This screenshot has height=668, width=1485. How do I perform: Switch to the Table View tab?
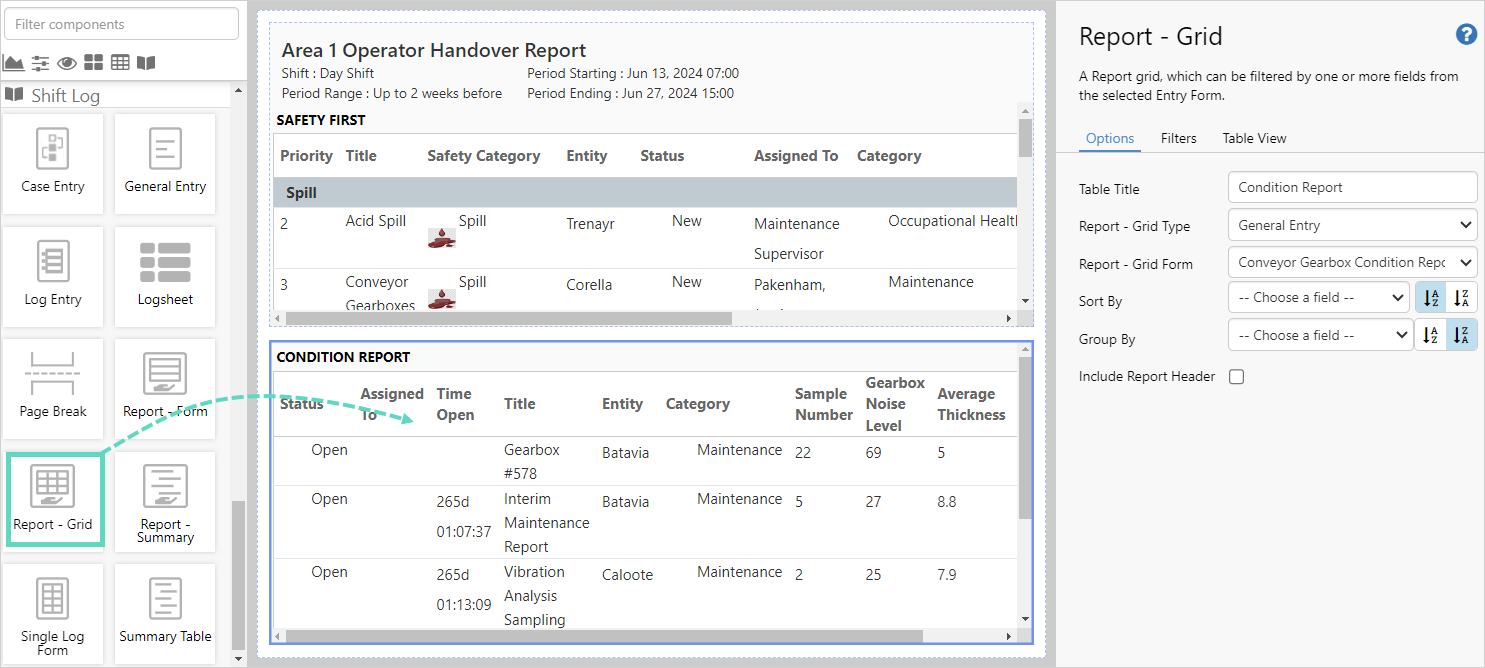pos(1254,138)
